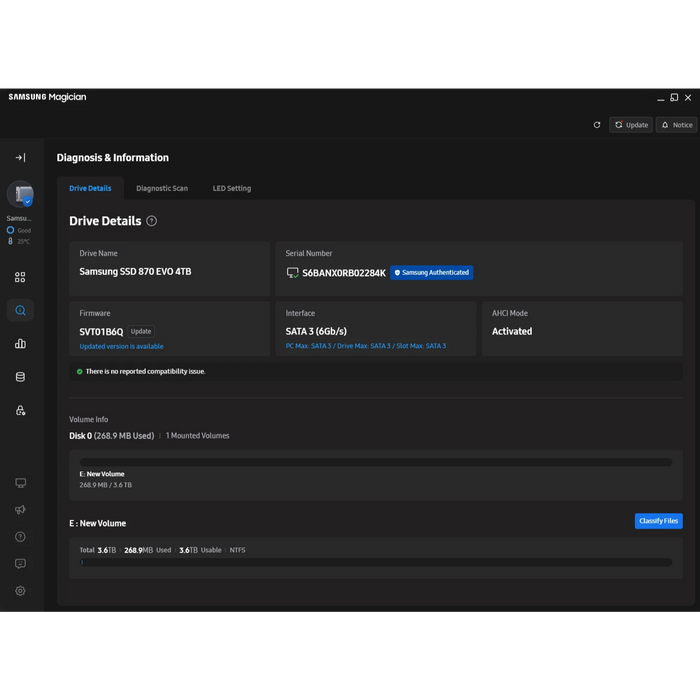The height and width of the screenshot is (700, 700).
Task: Click the firmware Update button
Action: 141,331
